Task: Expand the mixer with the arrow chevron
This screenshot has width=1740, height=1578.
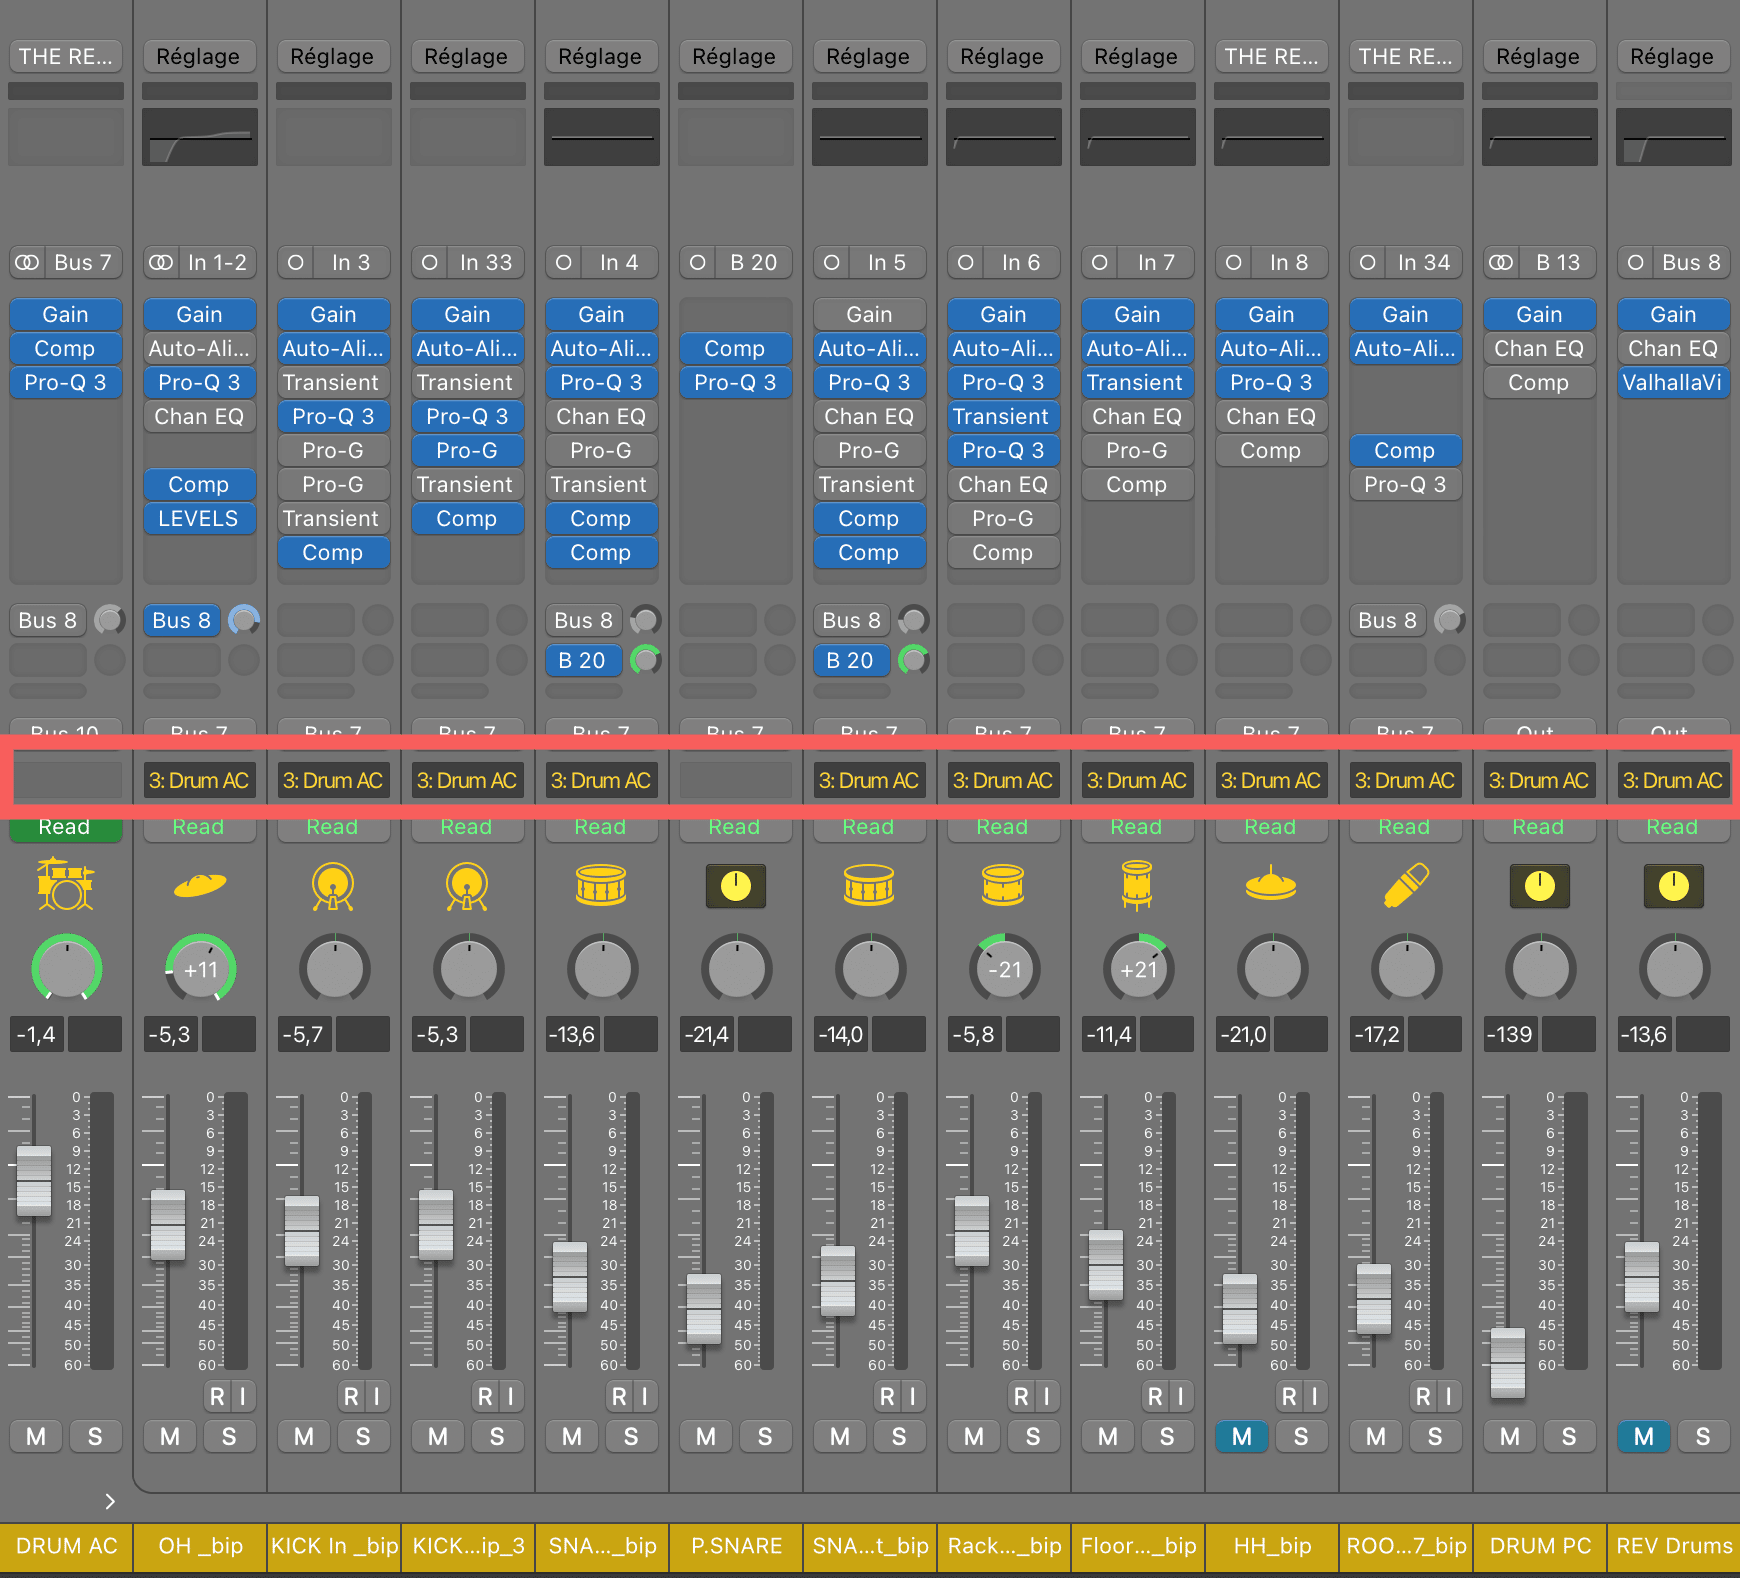Action: point(110,1501)
